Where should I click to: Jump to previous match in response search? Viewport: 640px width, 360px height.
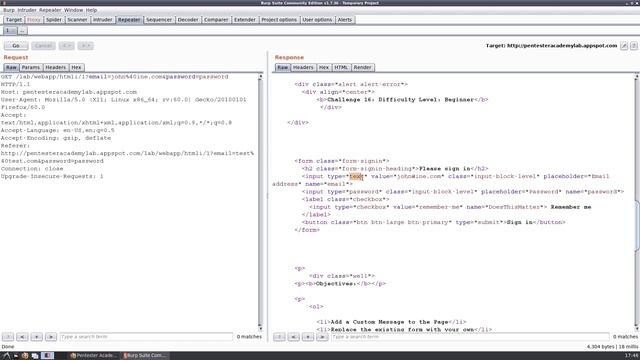click(293, 337)
